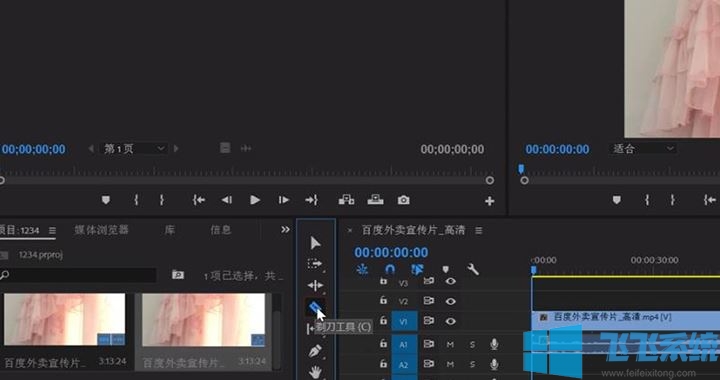Go to previous page arrow in Source monitor
720x380 pixels.
click(x=91, y=149)
